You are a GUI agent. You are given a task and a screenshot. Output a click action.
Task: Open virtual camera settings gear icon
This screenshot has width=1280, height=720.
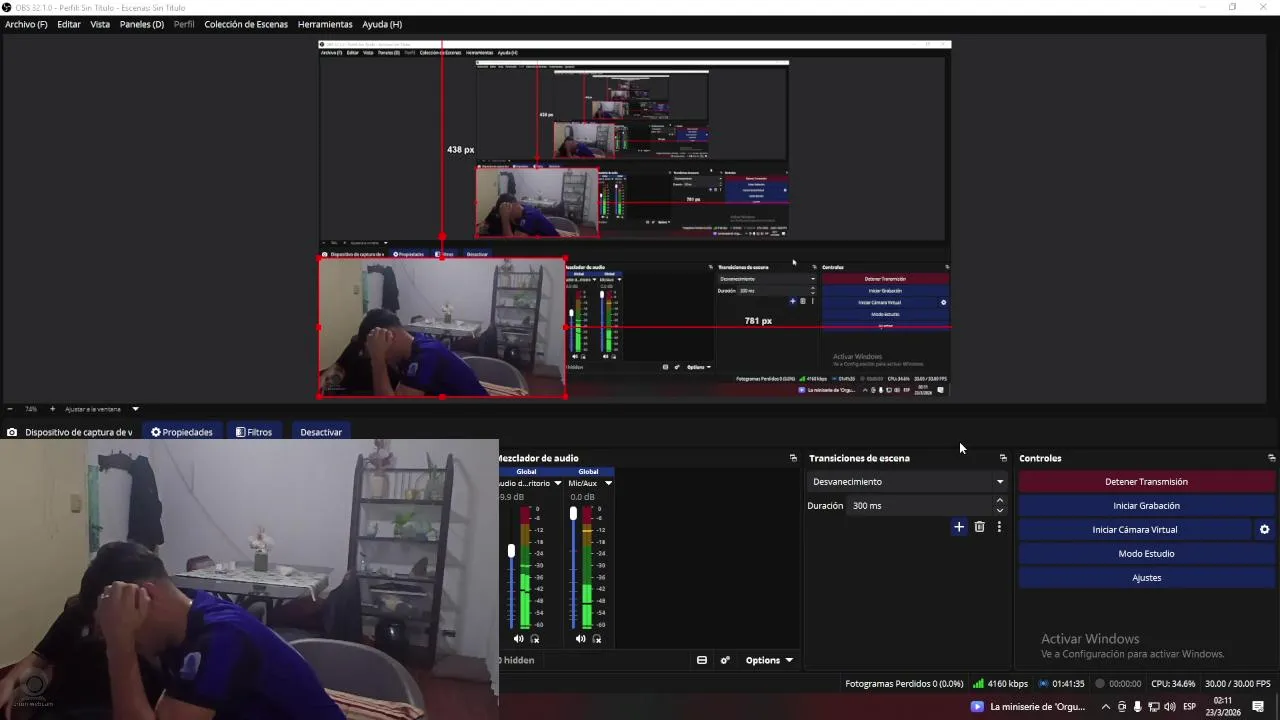(1264, 530)
